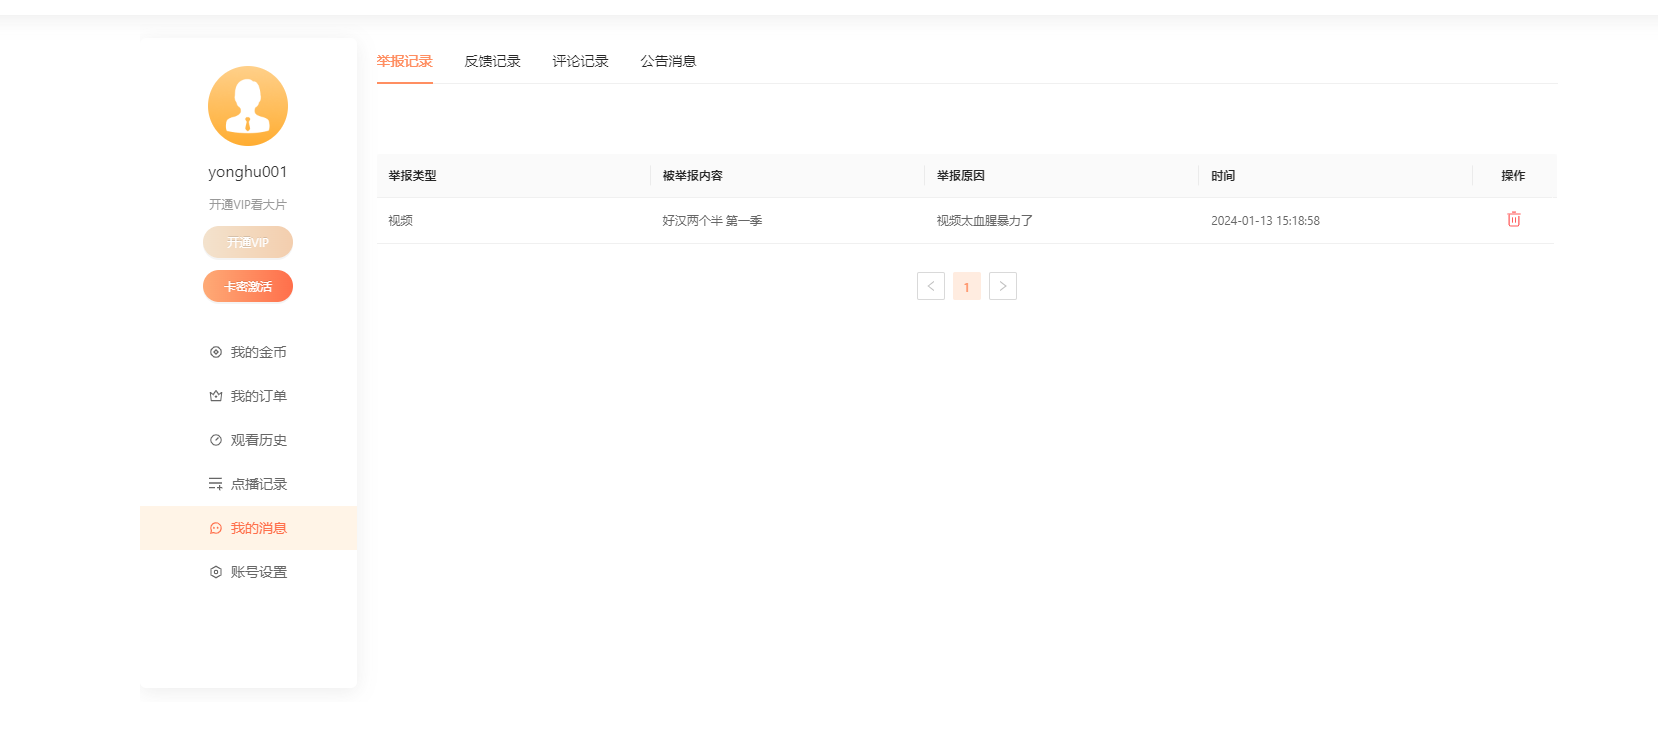Click the 操作 column header
Viewport: 1658px width, 735px height.
[1513, 175]
